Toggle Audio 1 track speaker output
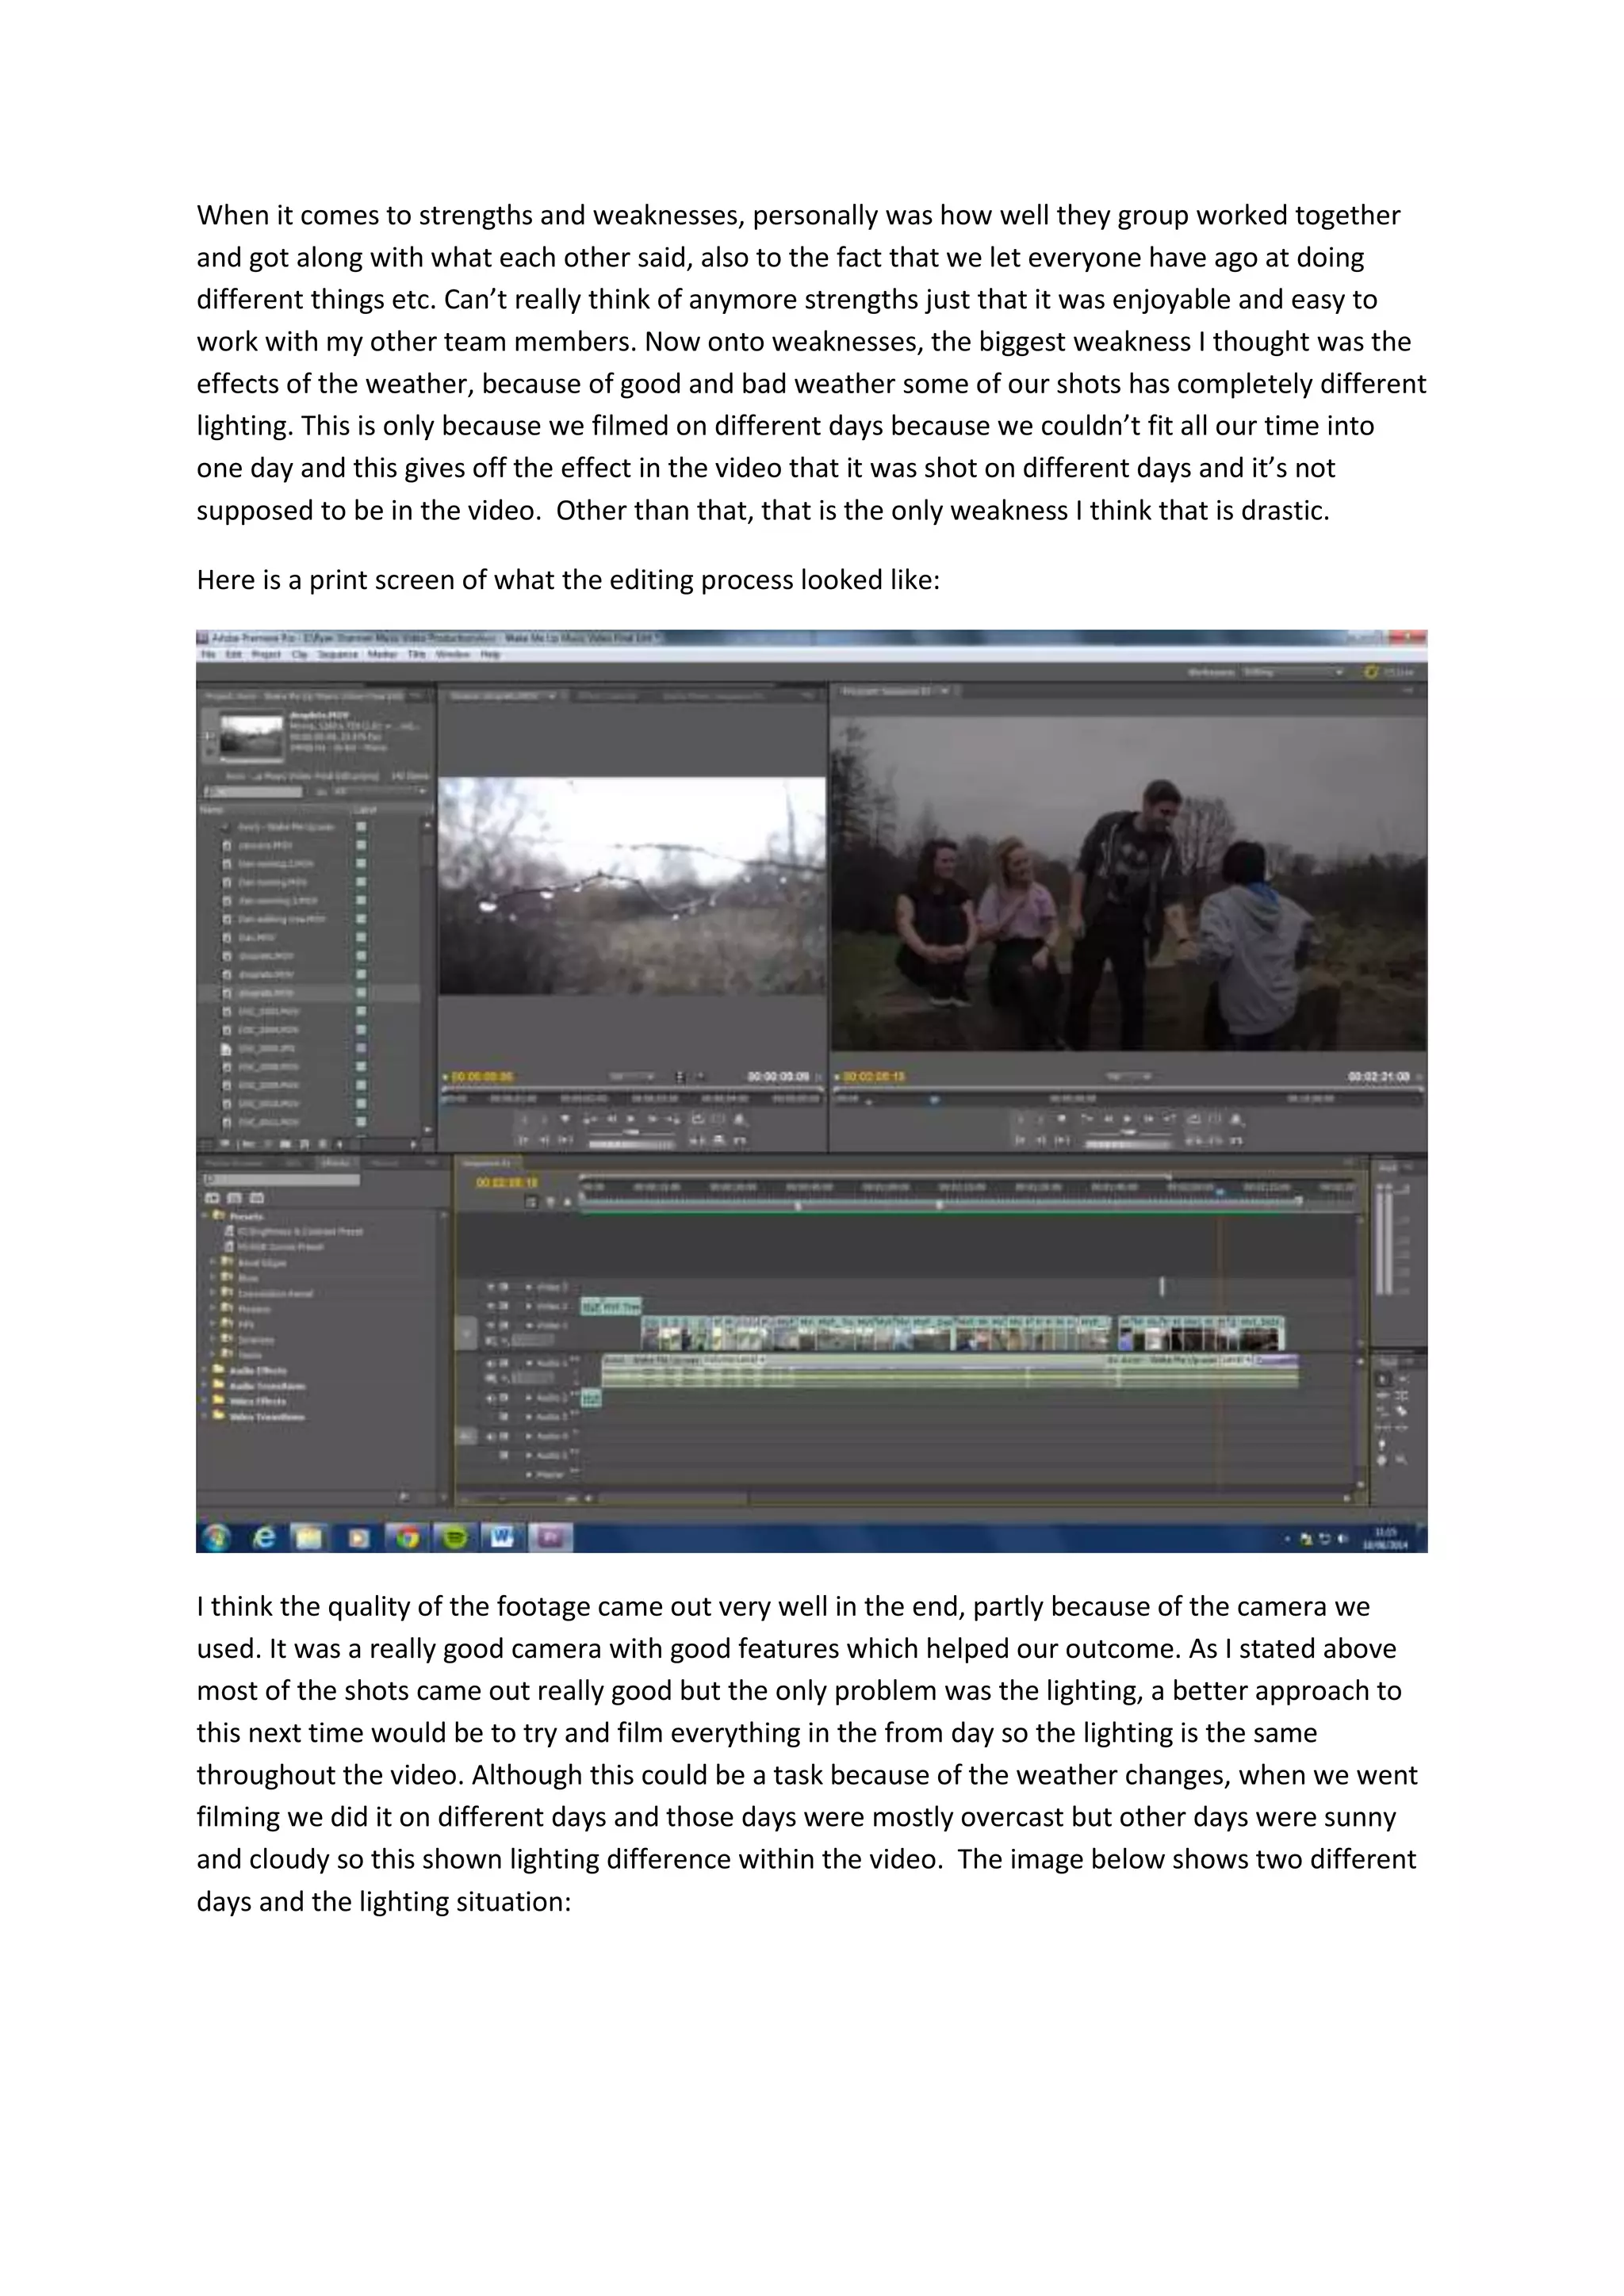Image resolution: width=1624 pixels, height=2296 pixels. 491,1362
